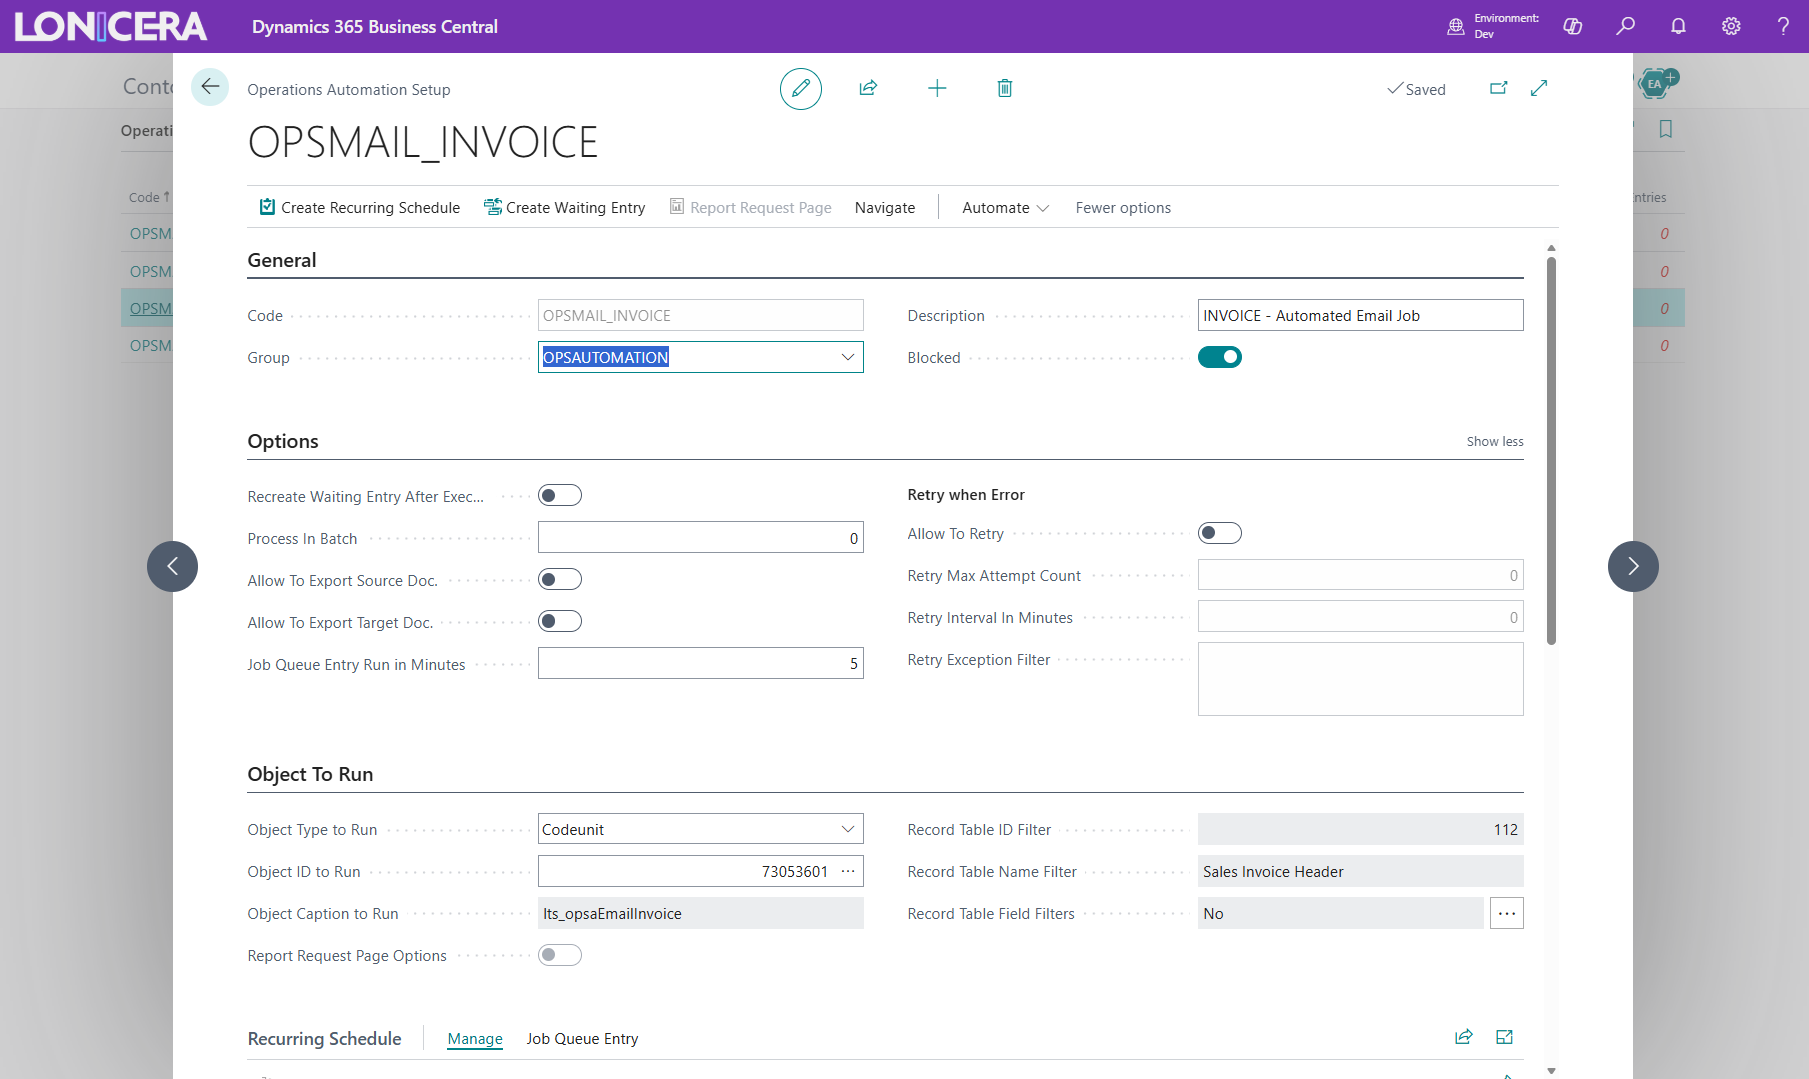Click Fewer options
1809x1079 pixels.
1123,207
